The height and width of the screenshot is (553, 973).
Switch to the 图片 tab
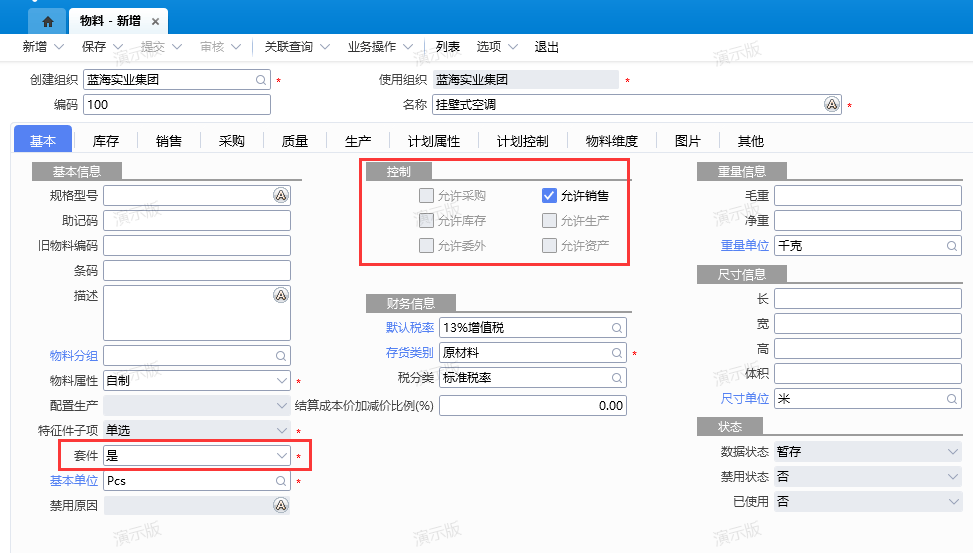(x=688, y=141)
